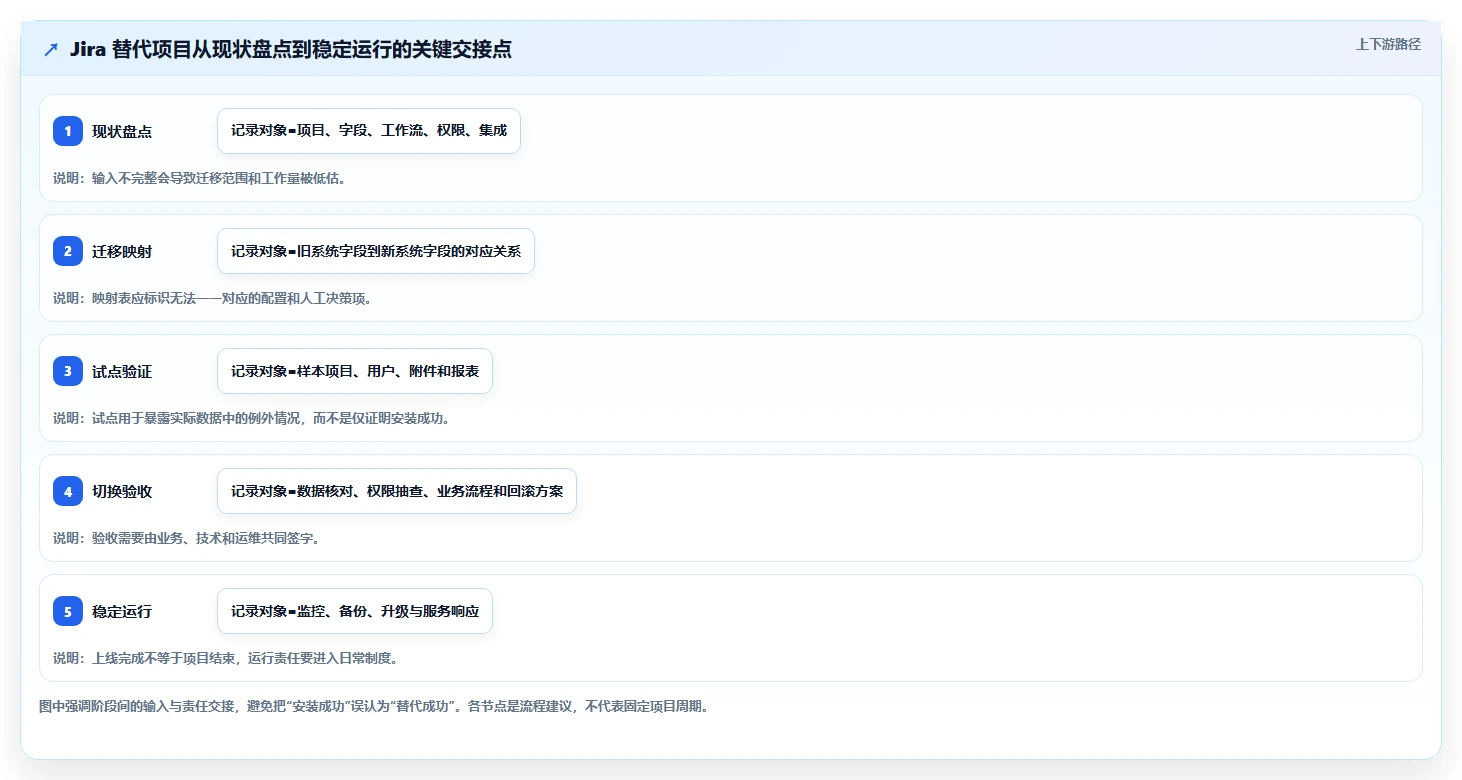Click the 试点验证 step title
Image resolution: width=1462 pixels, height=780 pixels.
(x=122, y=371)
